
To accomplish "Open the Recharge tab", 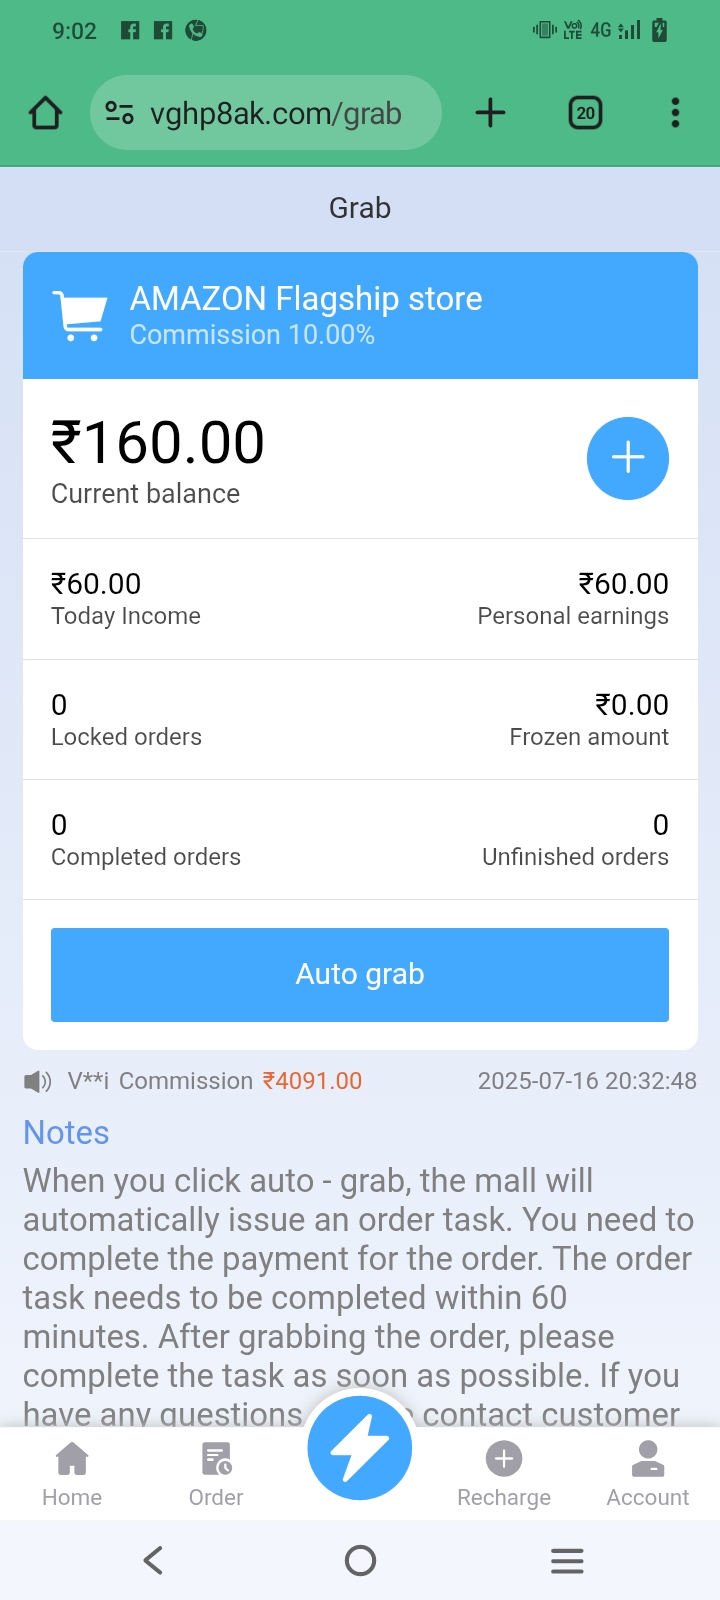I will pyautogui.click(x=504, y=1473).
